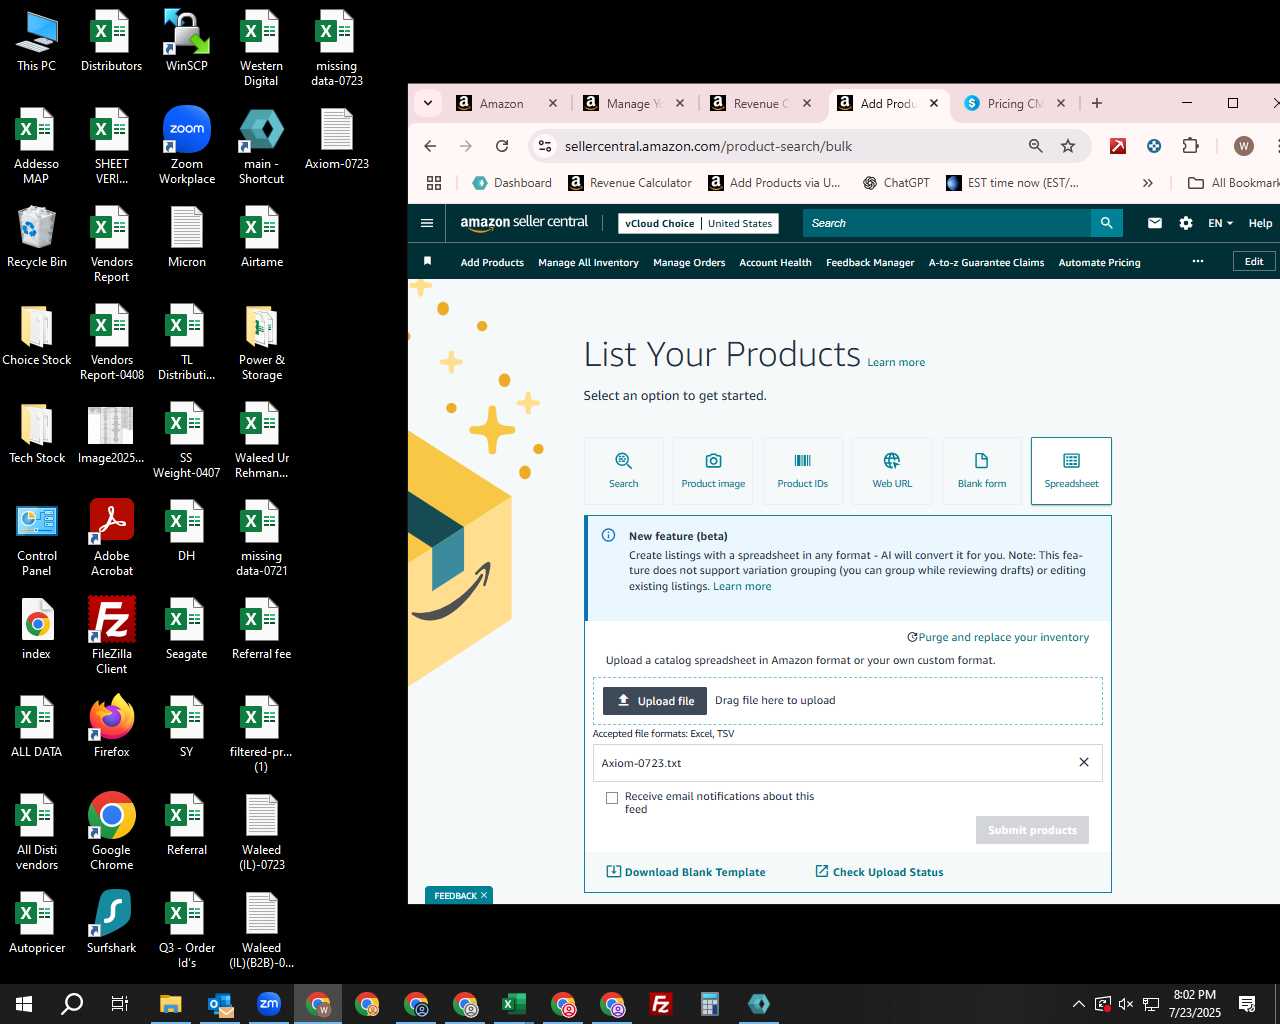Image resolution: width=1280 pixels, height=1024 pixels.
Task: Select the Web URL option
Action: (892, 471)
